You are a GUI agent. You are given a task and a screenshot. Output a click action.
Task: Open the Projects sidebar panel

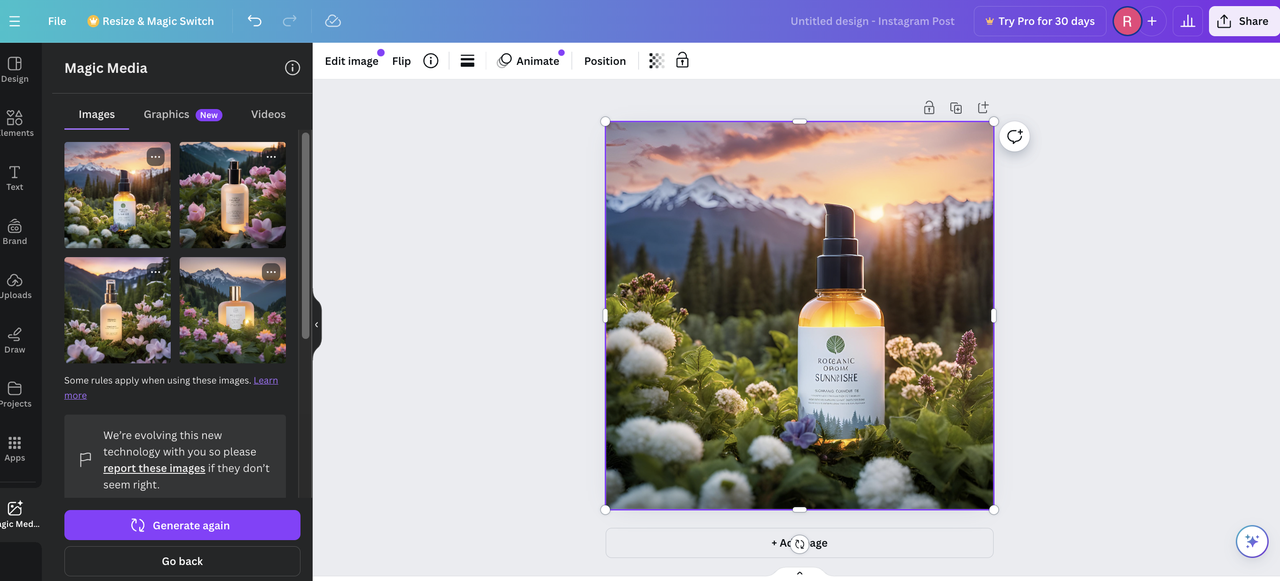15,394
